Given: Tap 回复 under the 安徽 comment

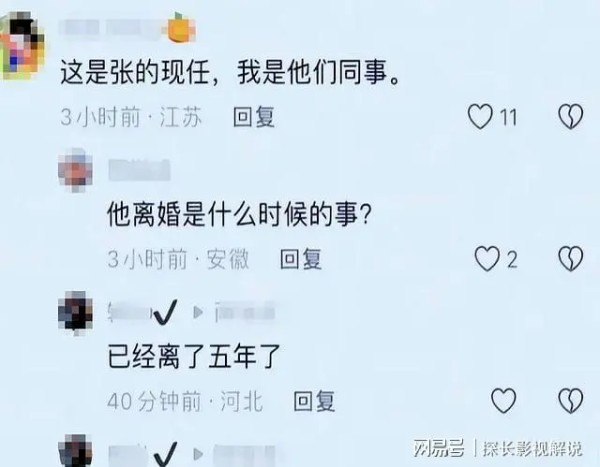Looking at the screenshot, I should 301,259.
